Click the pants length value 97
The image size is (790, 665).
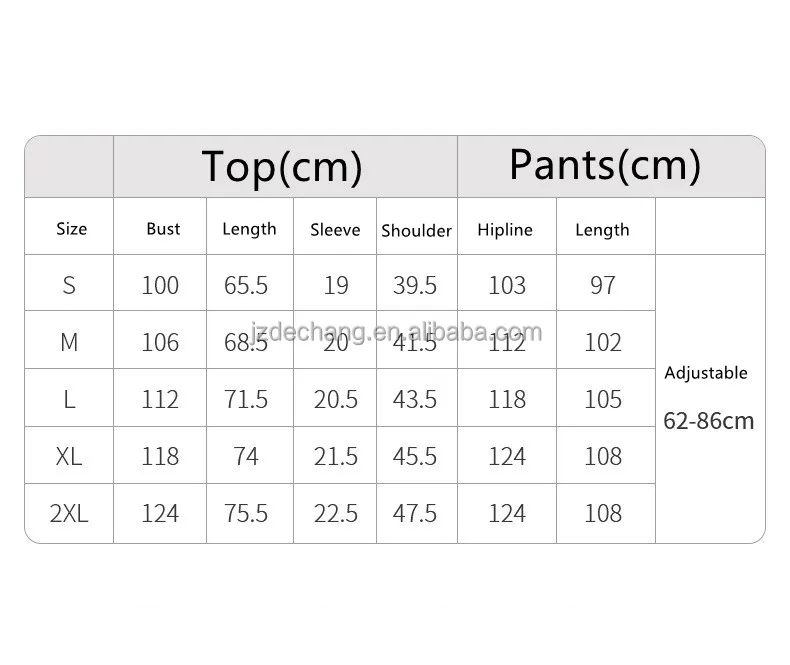603,285
